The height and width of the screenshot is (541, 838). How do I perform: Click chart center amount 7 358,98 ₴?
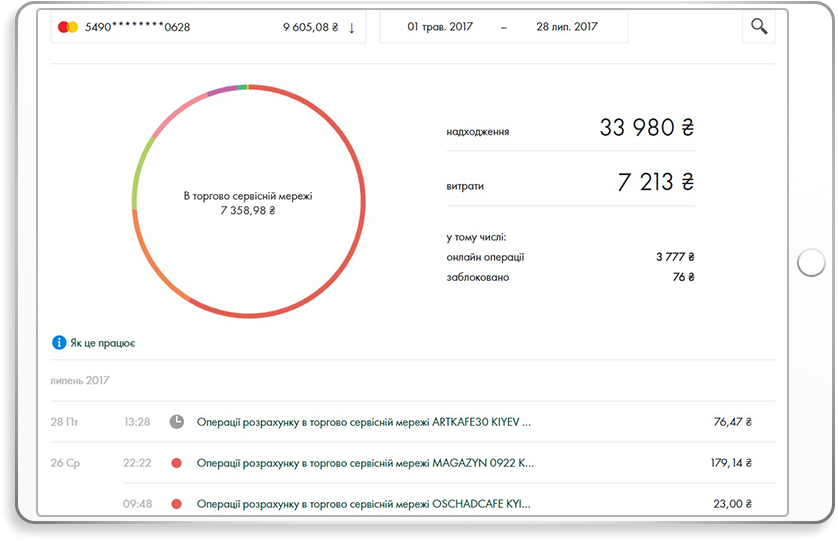click(248, 211)
